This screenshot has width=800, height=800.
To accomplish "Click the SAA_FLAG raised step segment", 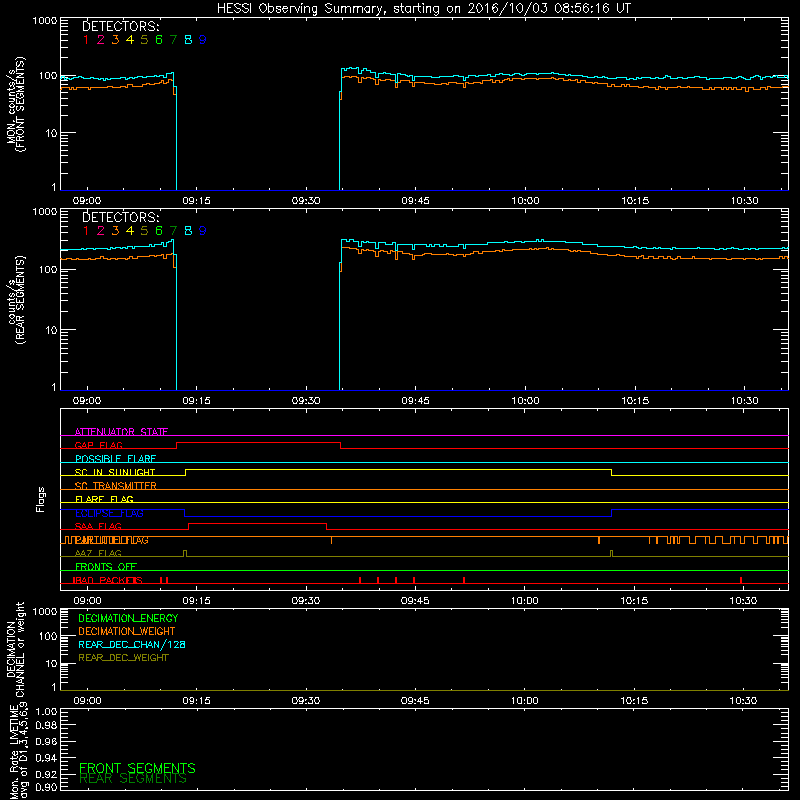I will click(258, 523).
